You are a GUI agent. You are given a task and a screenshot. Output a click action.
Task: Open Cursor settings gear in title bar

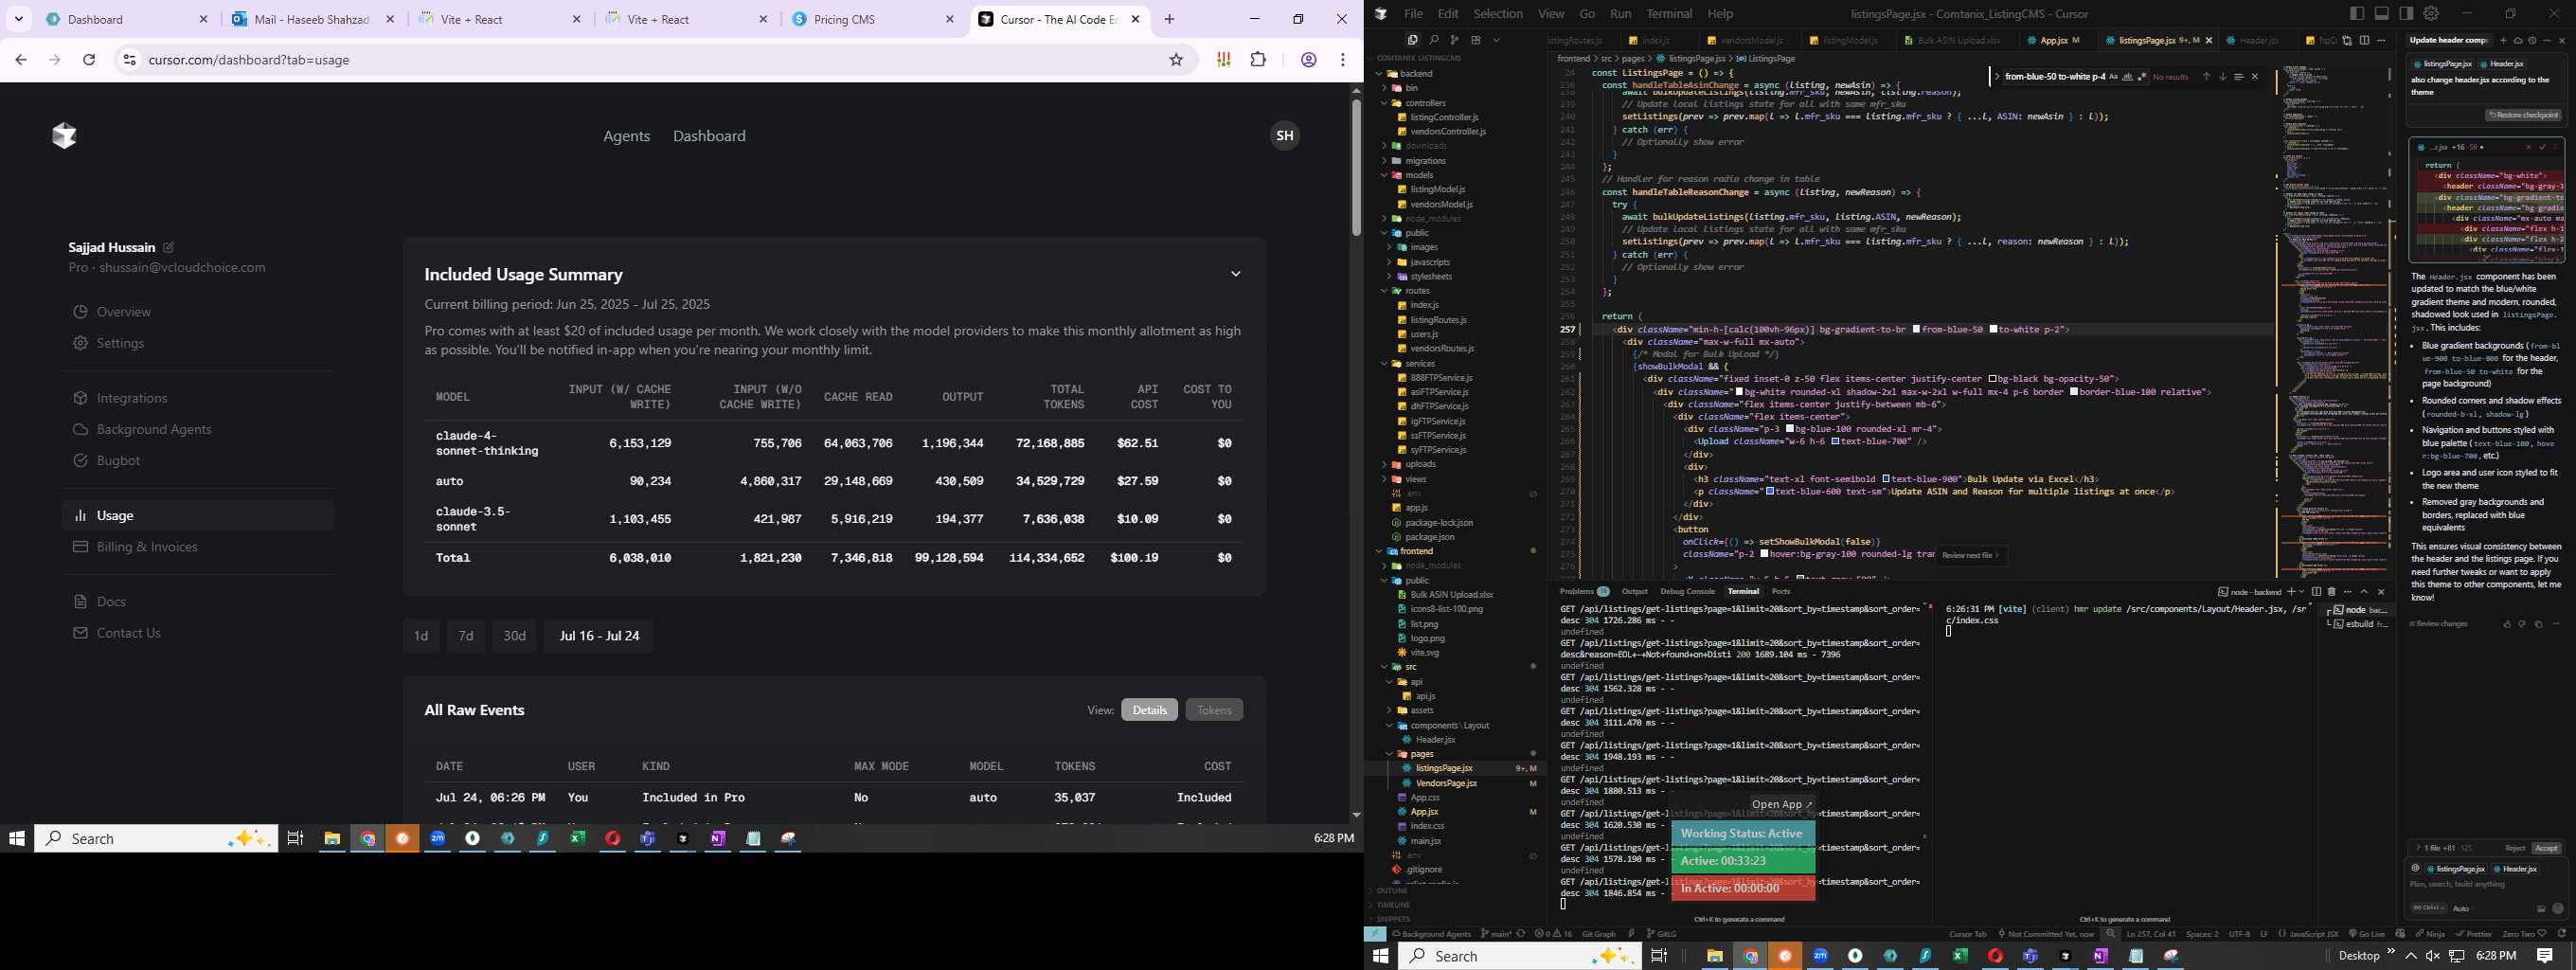click(2431, 13)
